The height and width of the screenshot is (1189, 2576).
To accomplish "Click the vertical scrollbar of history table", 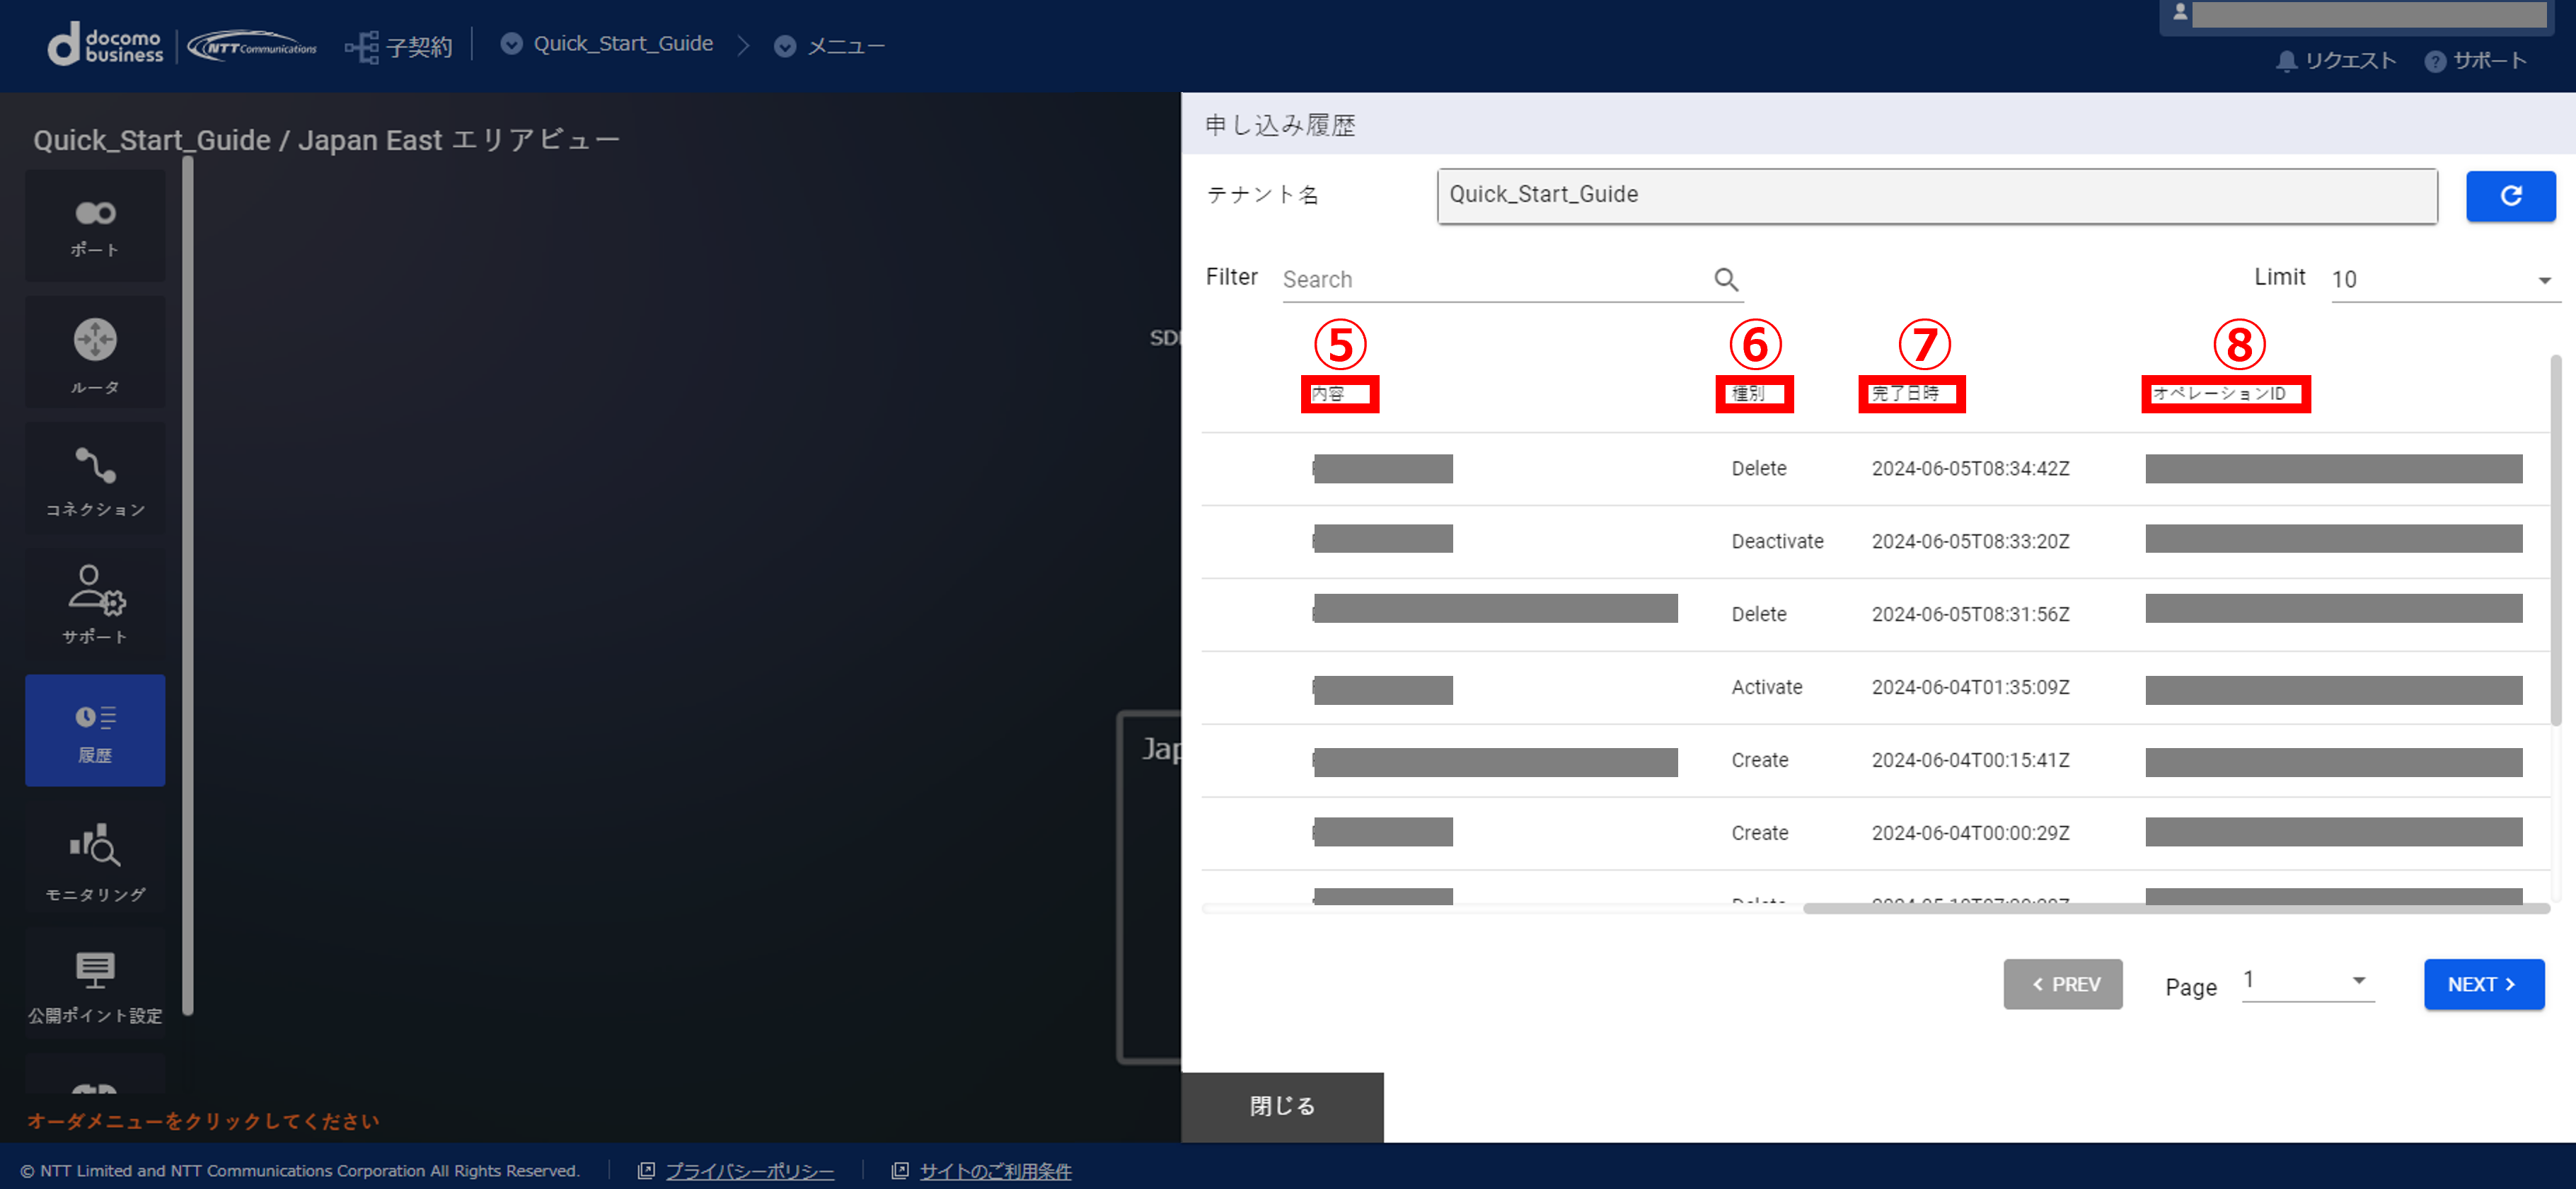I will pos(2555,540).
